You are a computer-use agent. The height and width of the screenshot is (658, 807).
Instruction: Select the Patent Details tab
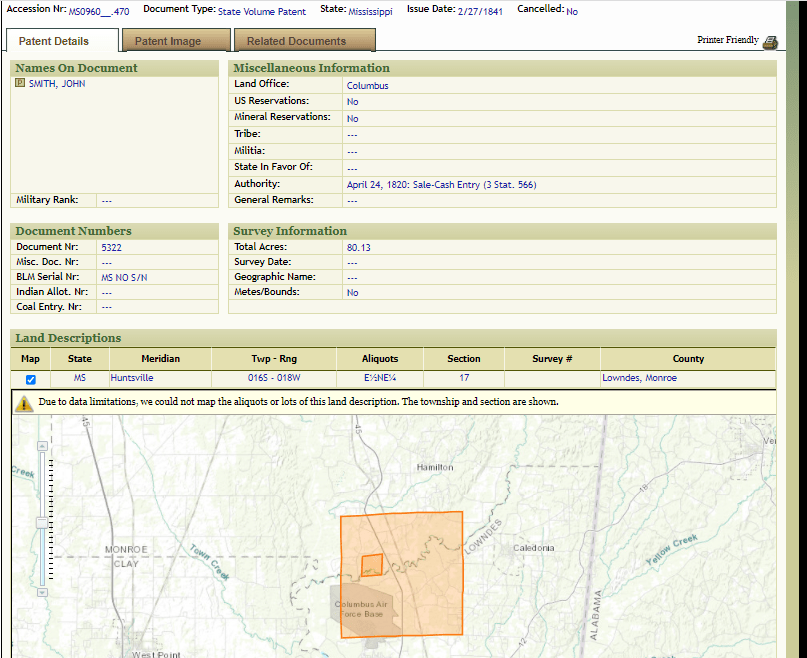click(x=54, y=41)
